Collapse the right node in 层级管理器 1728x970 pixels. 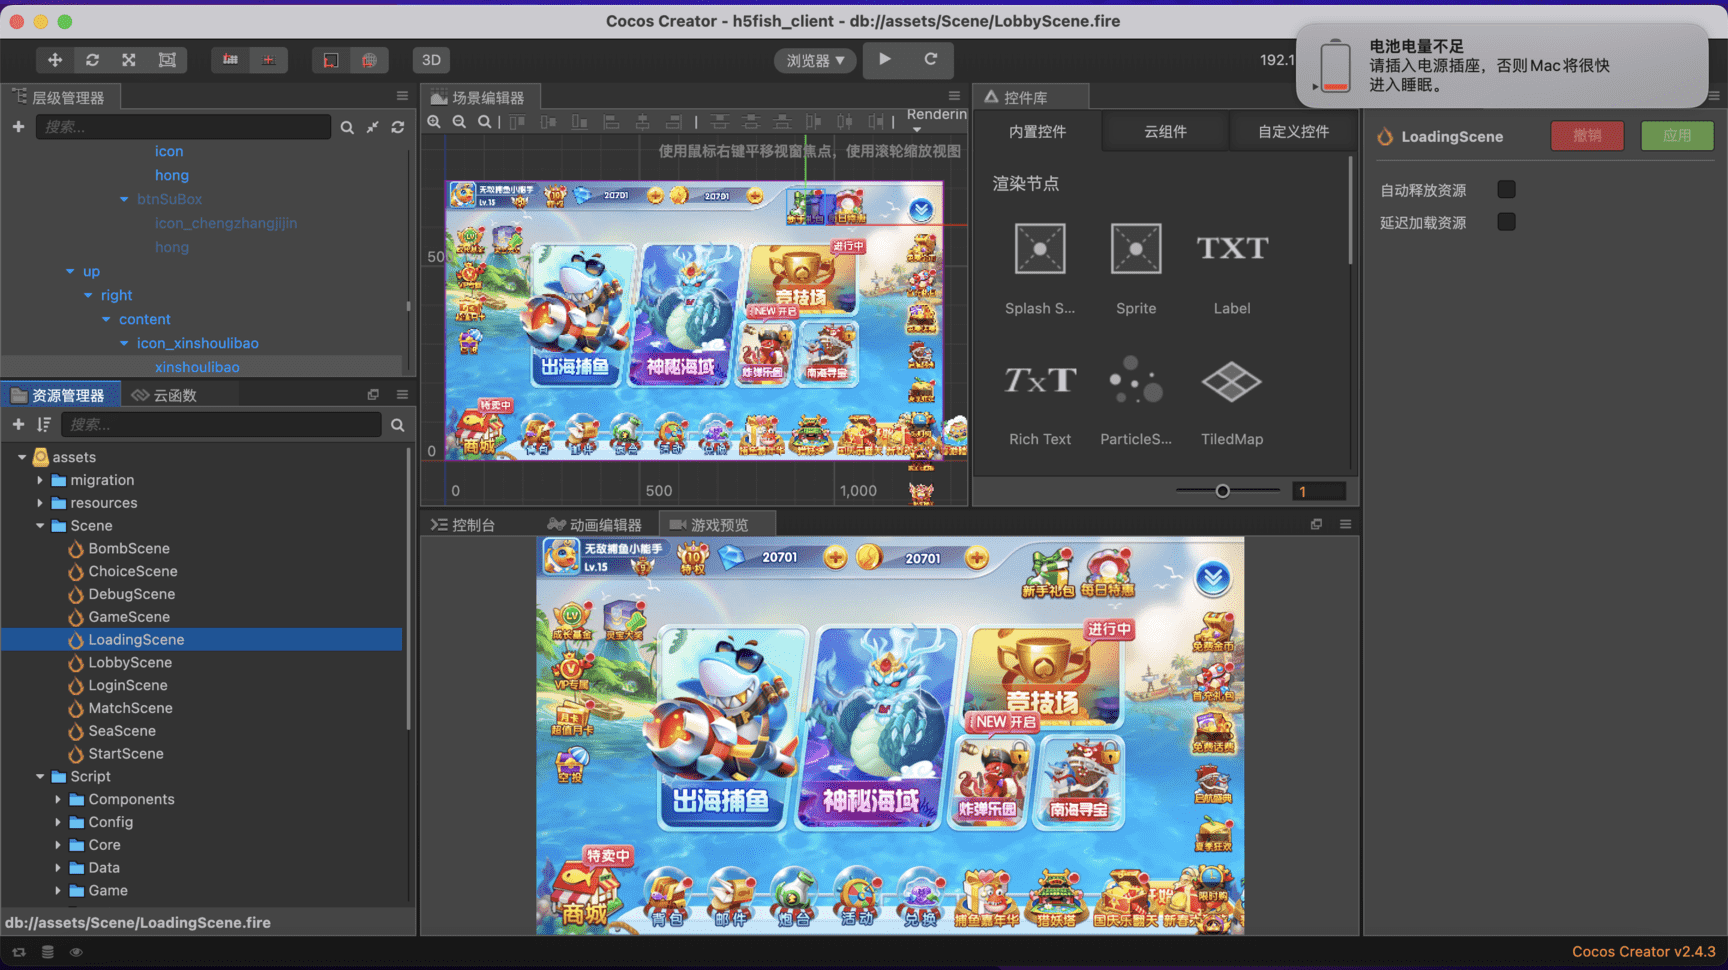(87, 295)
